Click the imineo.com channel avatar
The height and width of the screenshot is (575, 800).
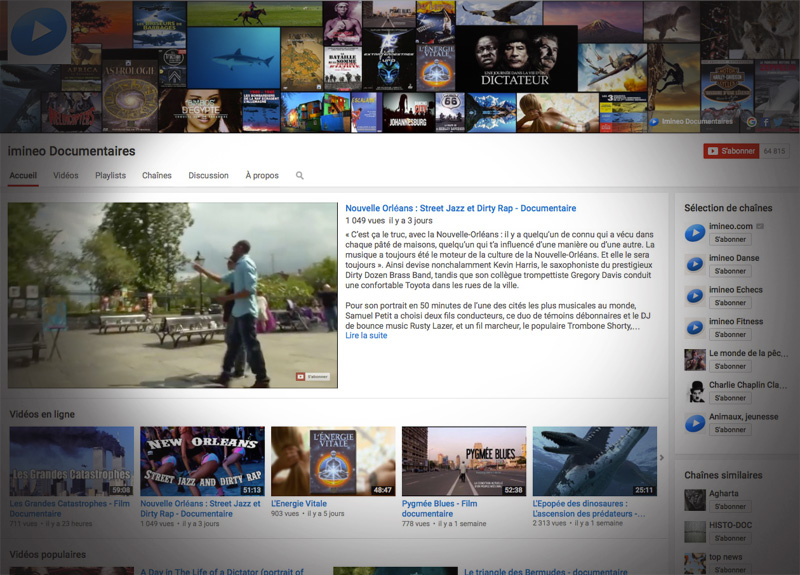(x=694, y=233)
